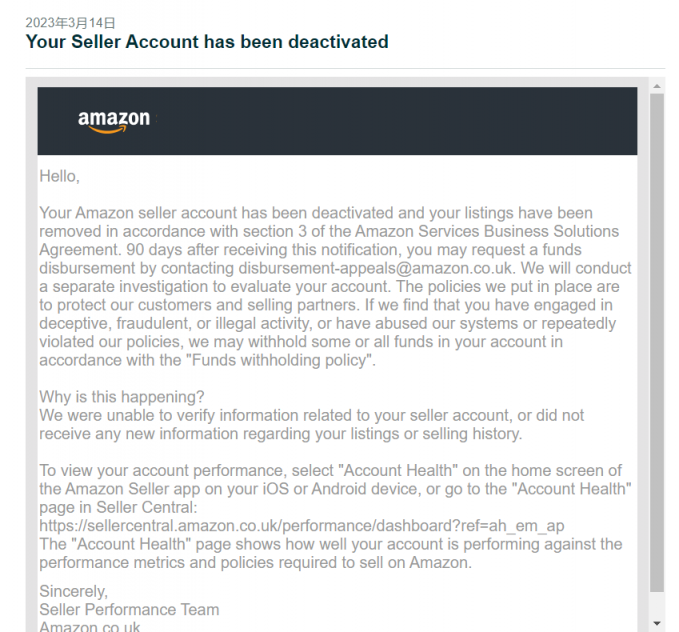The height and width of the screenshot is (632, 679).
Task: Click the scrollbar track below the thumb
Action: 657,604
